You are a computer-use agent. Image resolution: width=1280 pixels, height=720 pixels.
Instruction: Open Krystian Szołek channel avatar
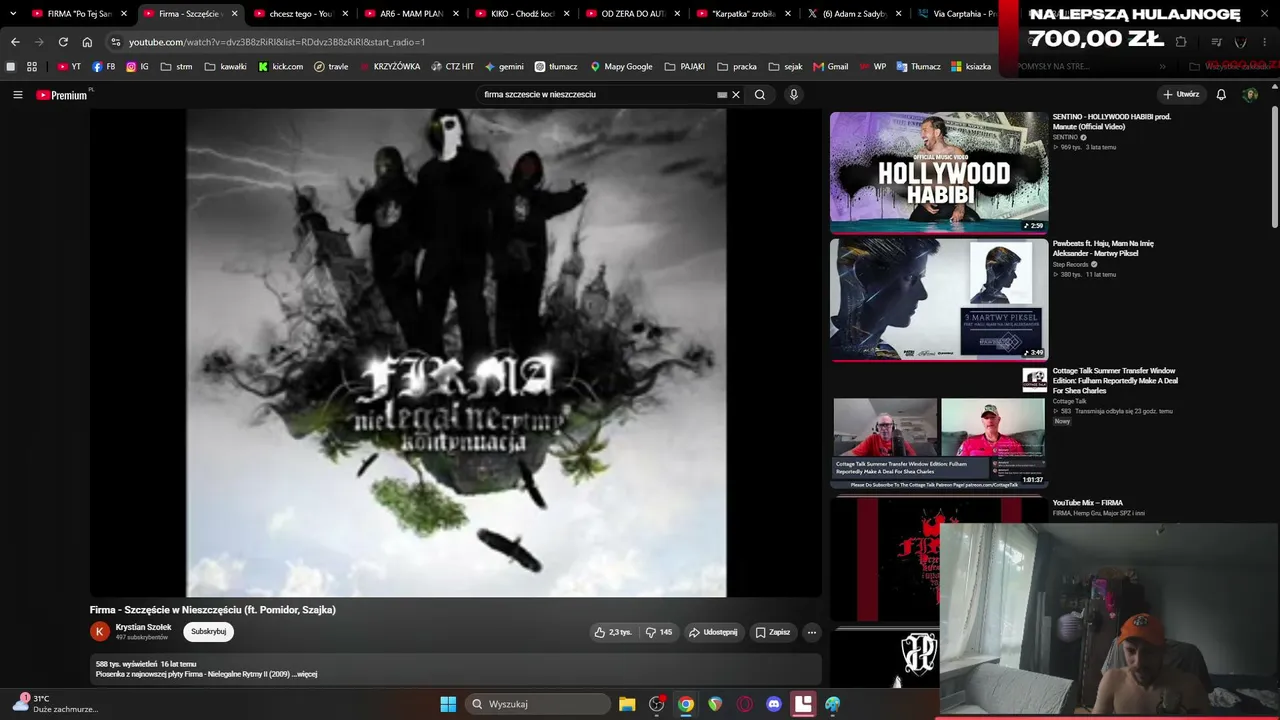(100, 631)
